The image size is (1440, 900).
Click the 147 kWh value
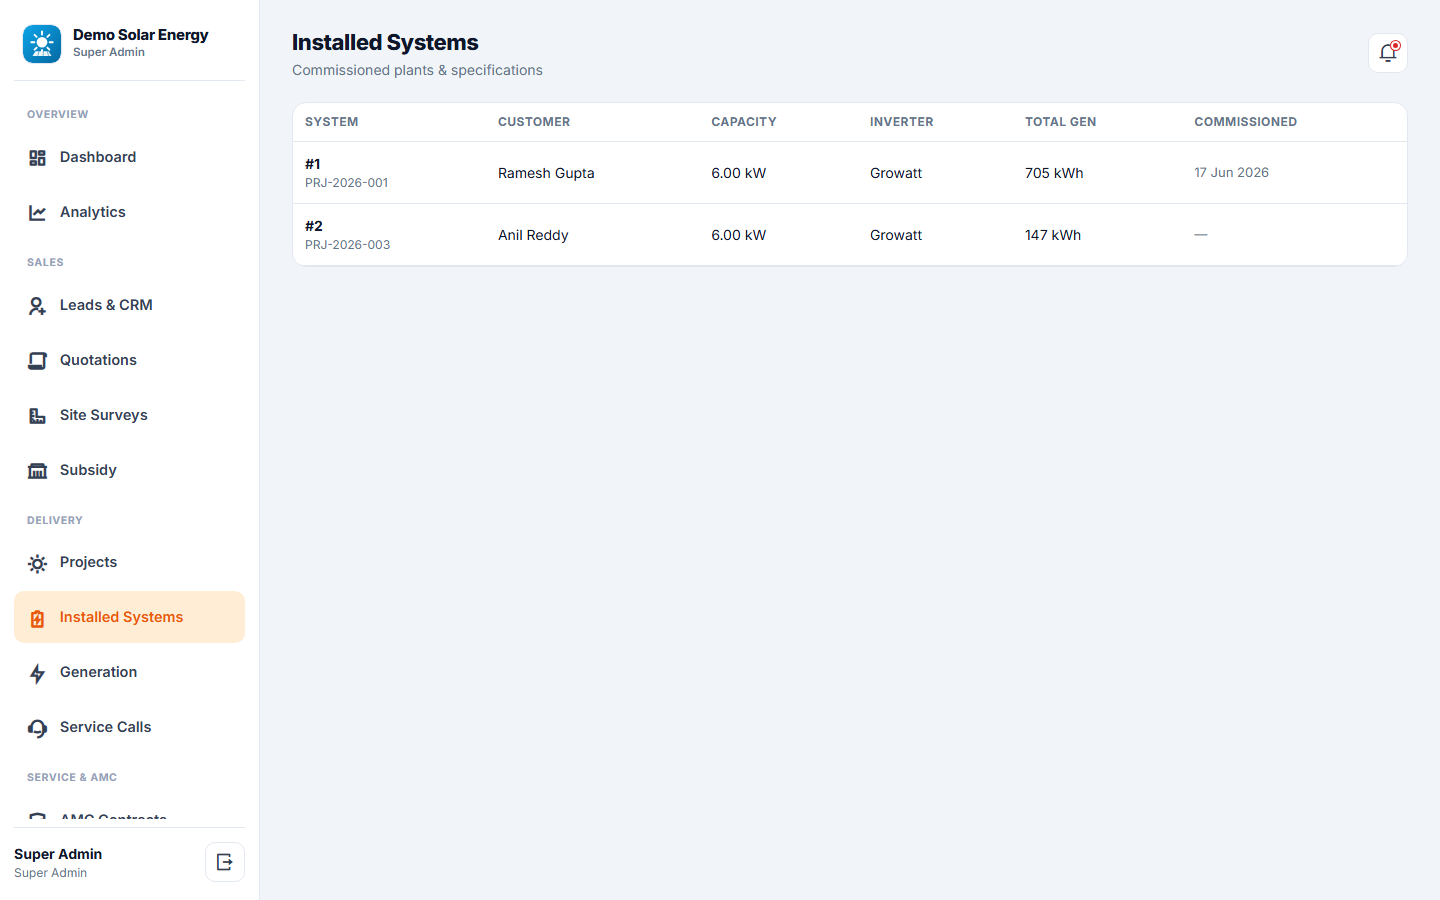(1053, 235)
